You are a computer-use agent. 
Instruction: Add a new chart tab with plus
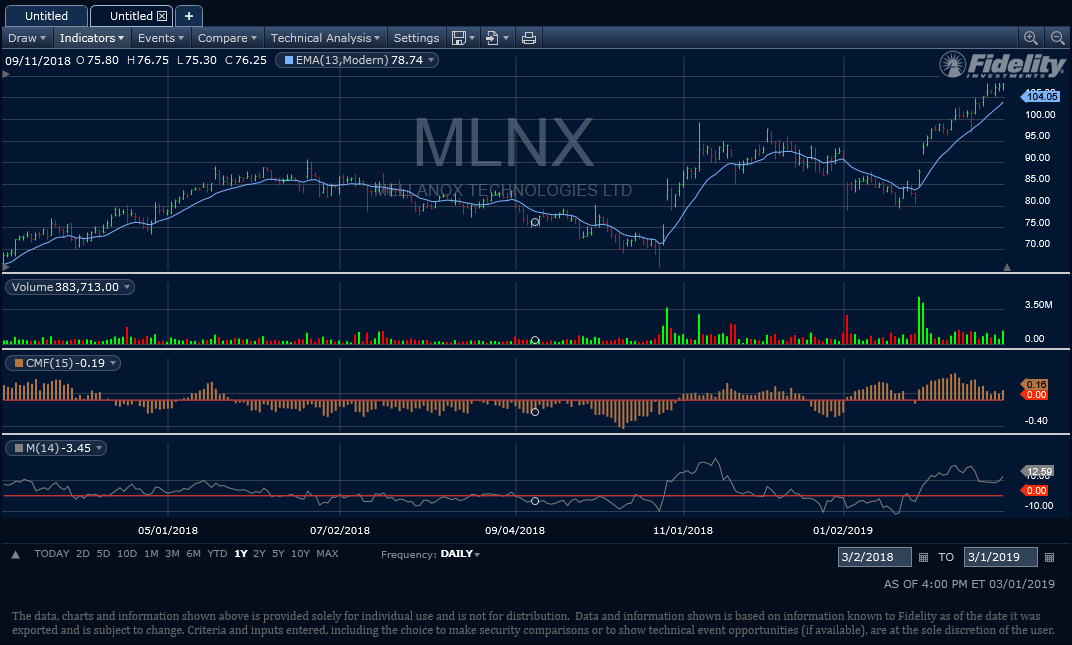[189, 16]
